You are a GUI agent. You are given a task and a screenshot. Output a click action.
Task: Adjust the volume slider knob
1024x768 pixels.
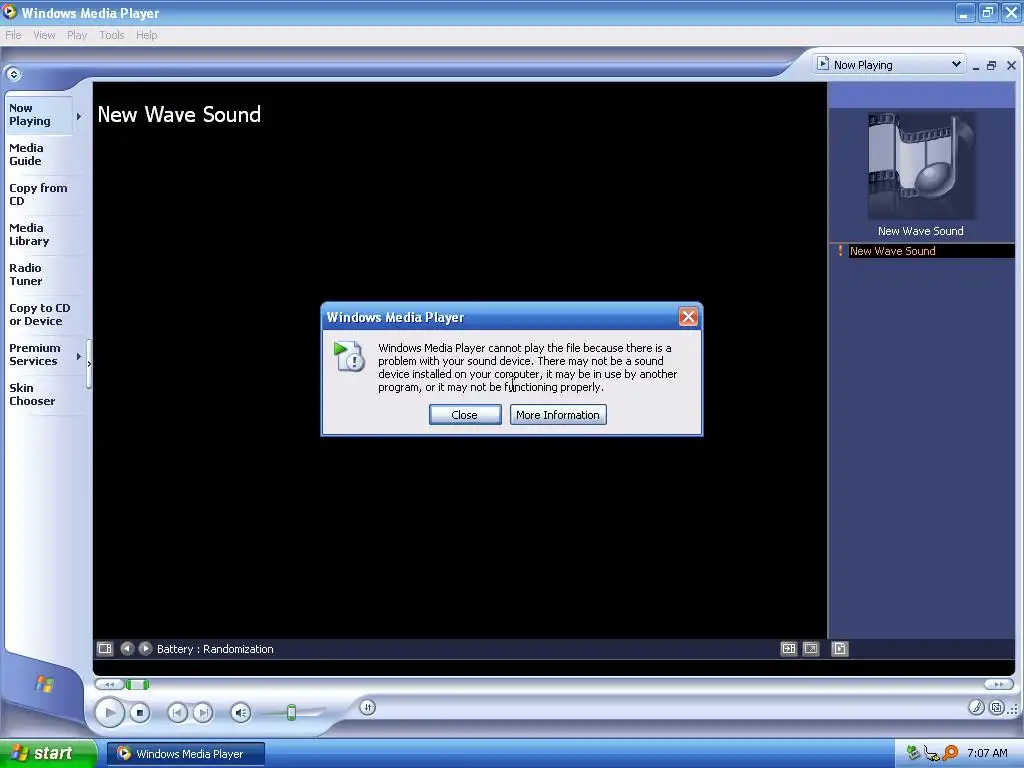[291, 712]
